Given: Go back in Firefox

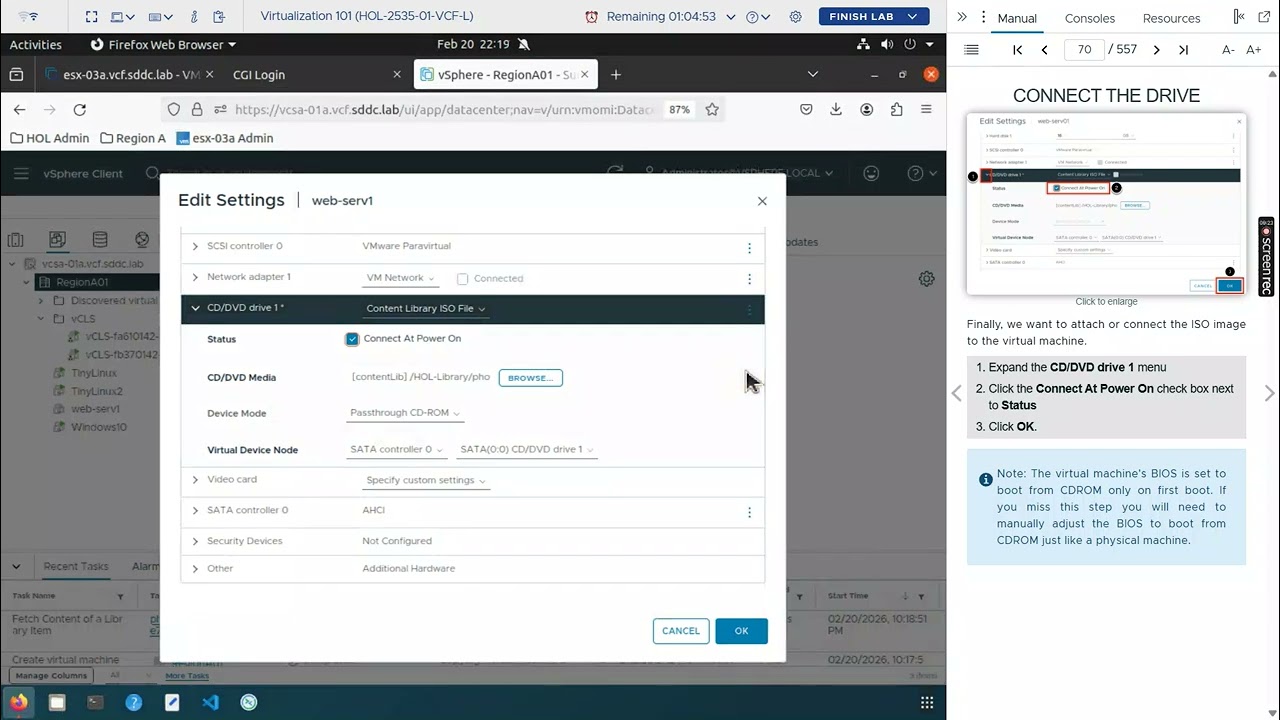Looking at the screenshot, I should [x=20, y=109].
